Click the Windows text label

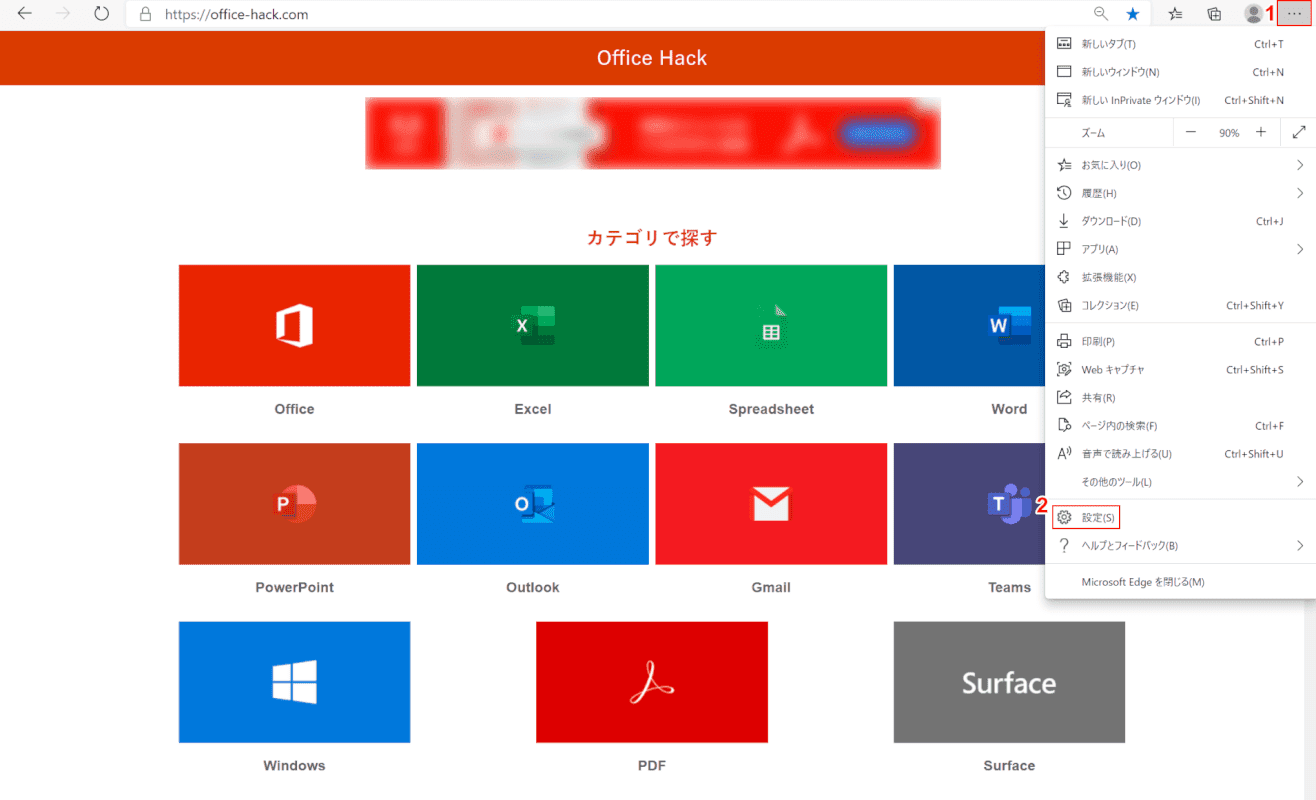pyautogui.click(x=294, y=766)
